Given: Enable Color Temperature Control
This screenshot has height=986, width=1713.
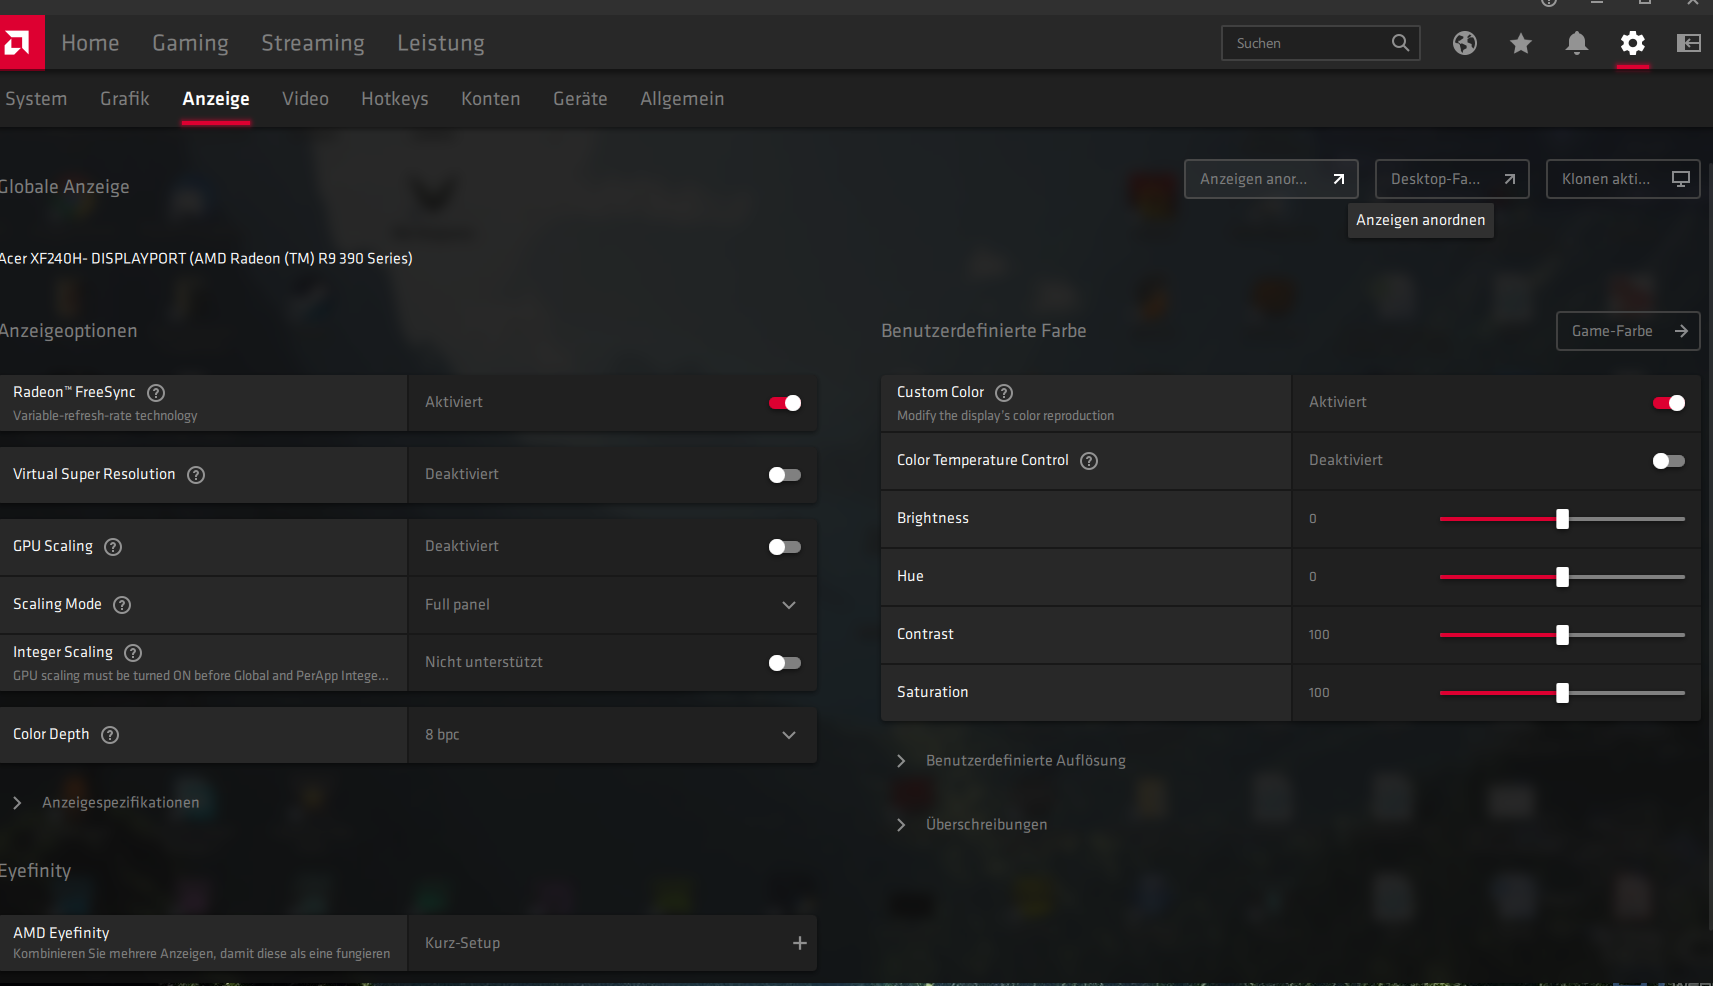Looking at the screenshot, I should 1669,461.
